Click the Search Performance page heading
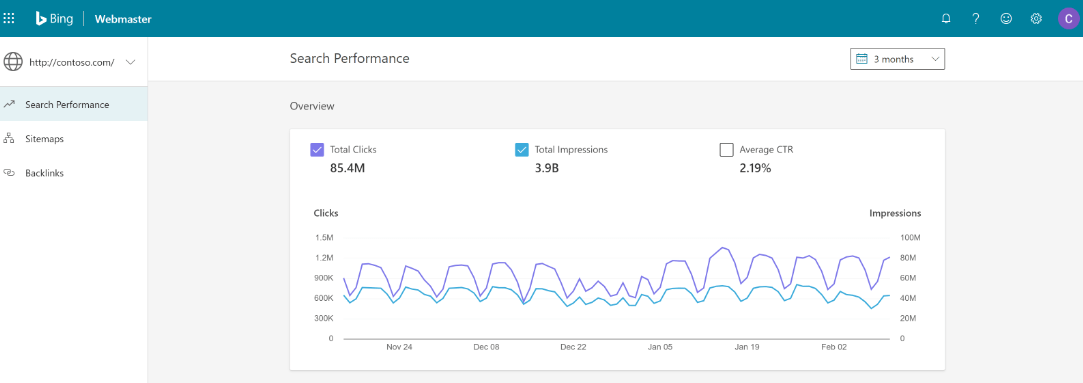Image resolution: width=1083 pixels, height=383 pixels. [x=349, y=59]
